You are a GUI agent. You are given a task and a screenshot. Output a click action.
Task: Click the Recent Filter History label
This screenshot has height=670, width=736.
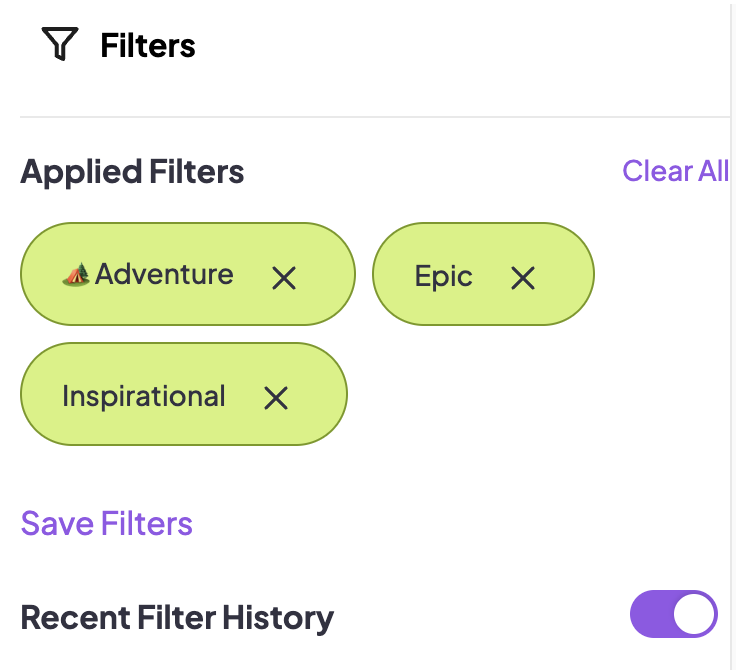[177, 617]
